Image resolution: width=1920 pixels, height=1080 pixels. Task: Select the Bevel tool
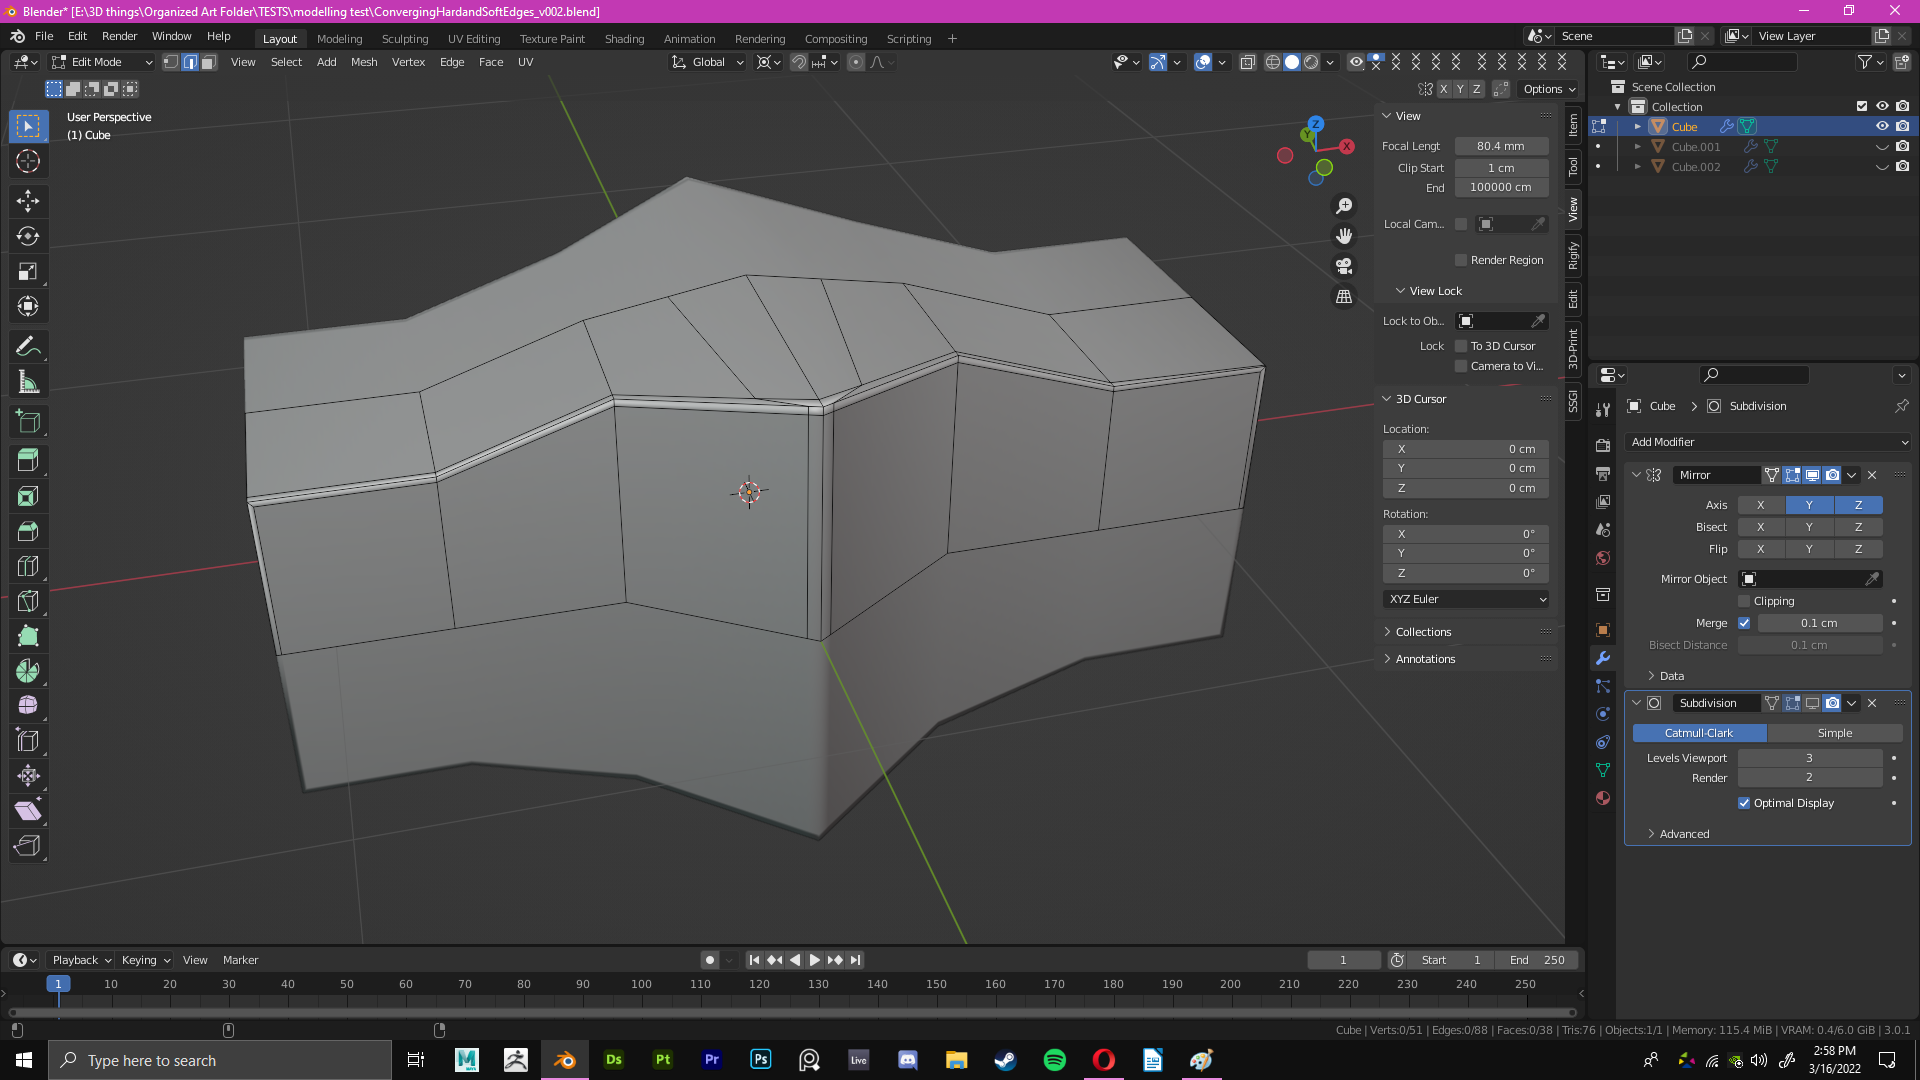click(x=28, y=531)
